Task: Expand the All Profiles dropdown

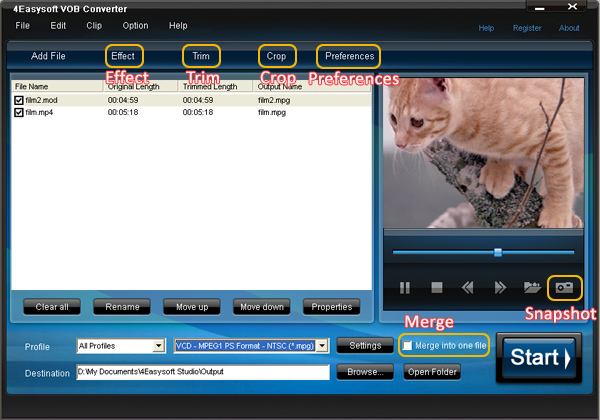Action: click(158, 346)
